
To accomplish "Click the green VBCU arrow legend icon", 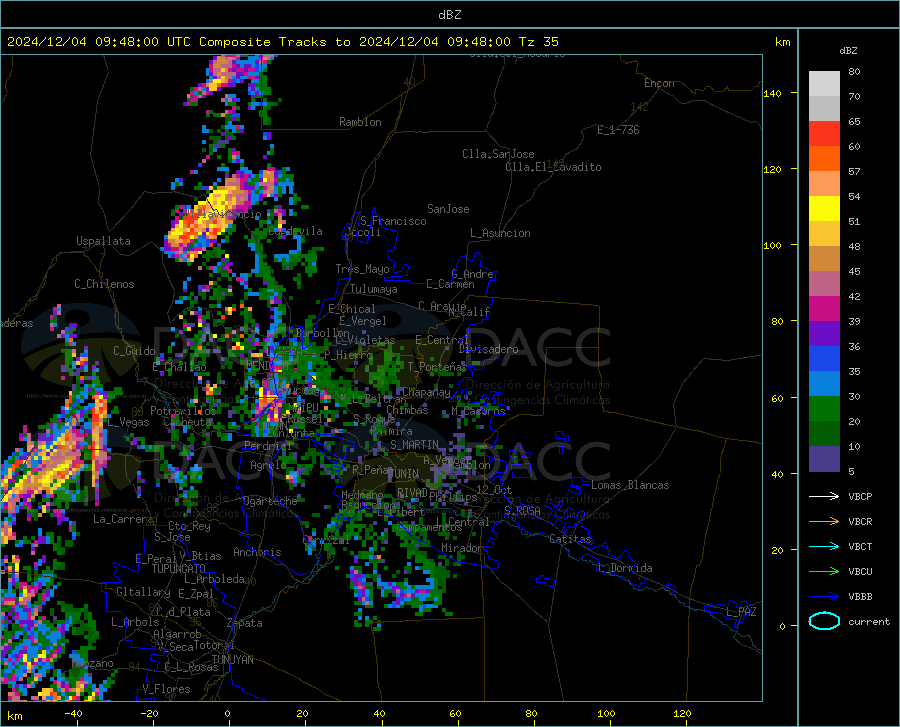I will [824, 572].
